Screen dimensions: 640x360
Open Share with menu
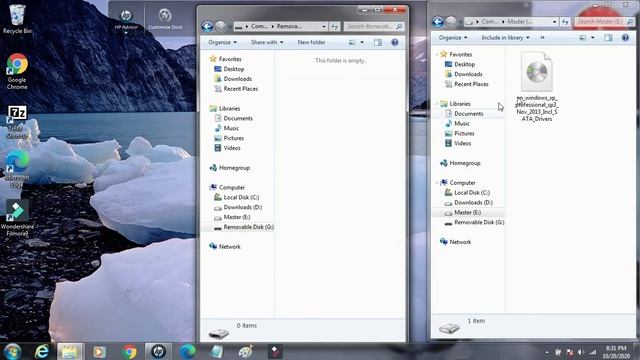point(267,42)
